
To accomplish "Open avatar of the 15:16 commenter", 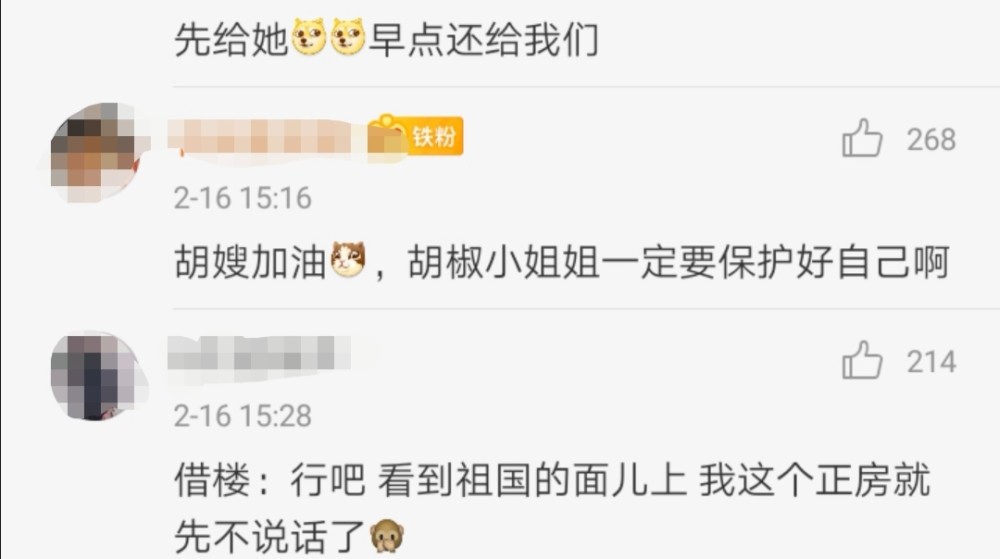I will pos(96,152).
